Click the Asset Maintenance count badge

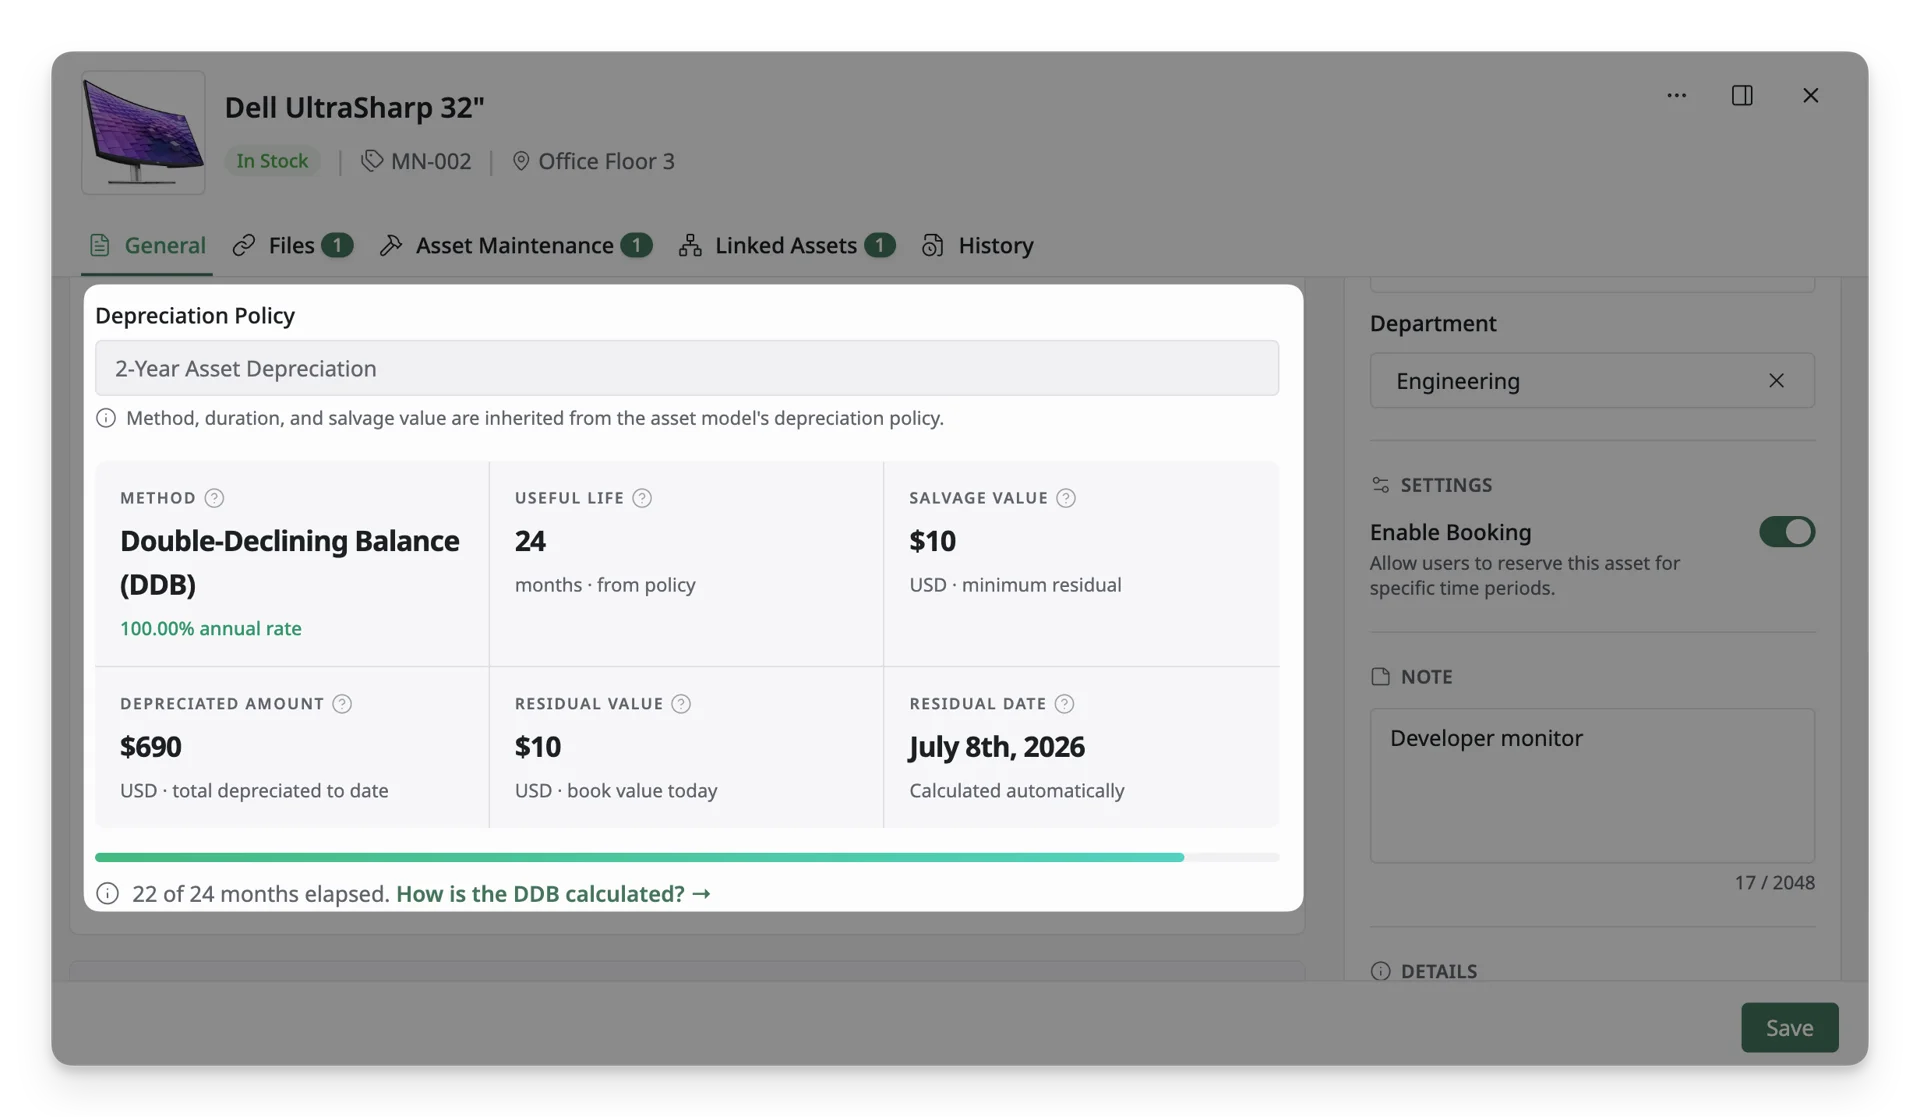tap(636, 245)
